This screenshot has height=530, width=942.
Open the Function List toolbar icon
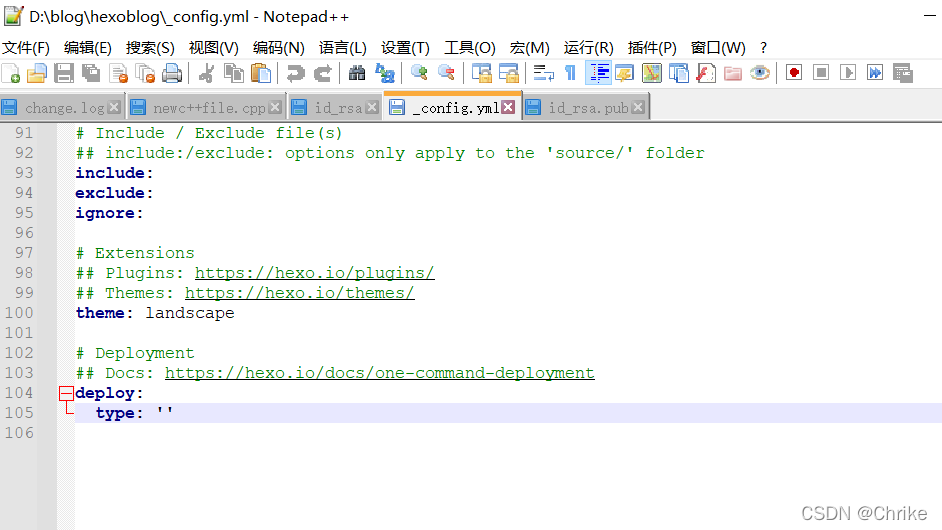(x=706, y=73)
